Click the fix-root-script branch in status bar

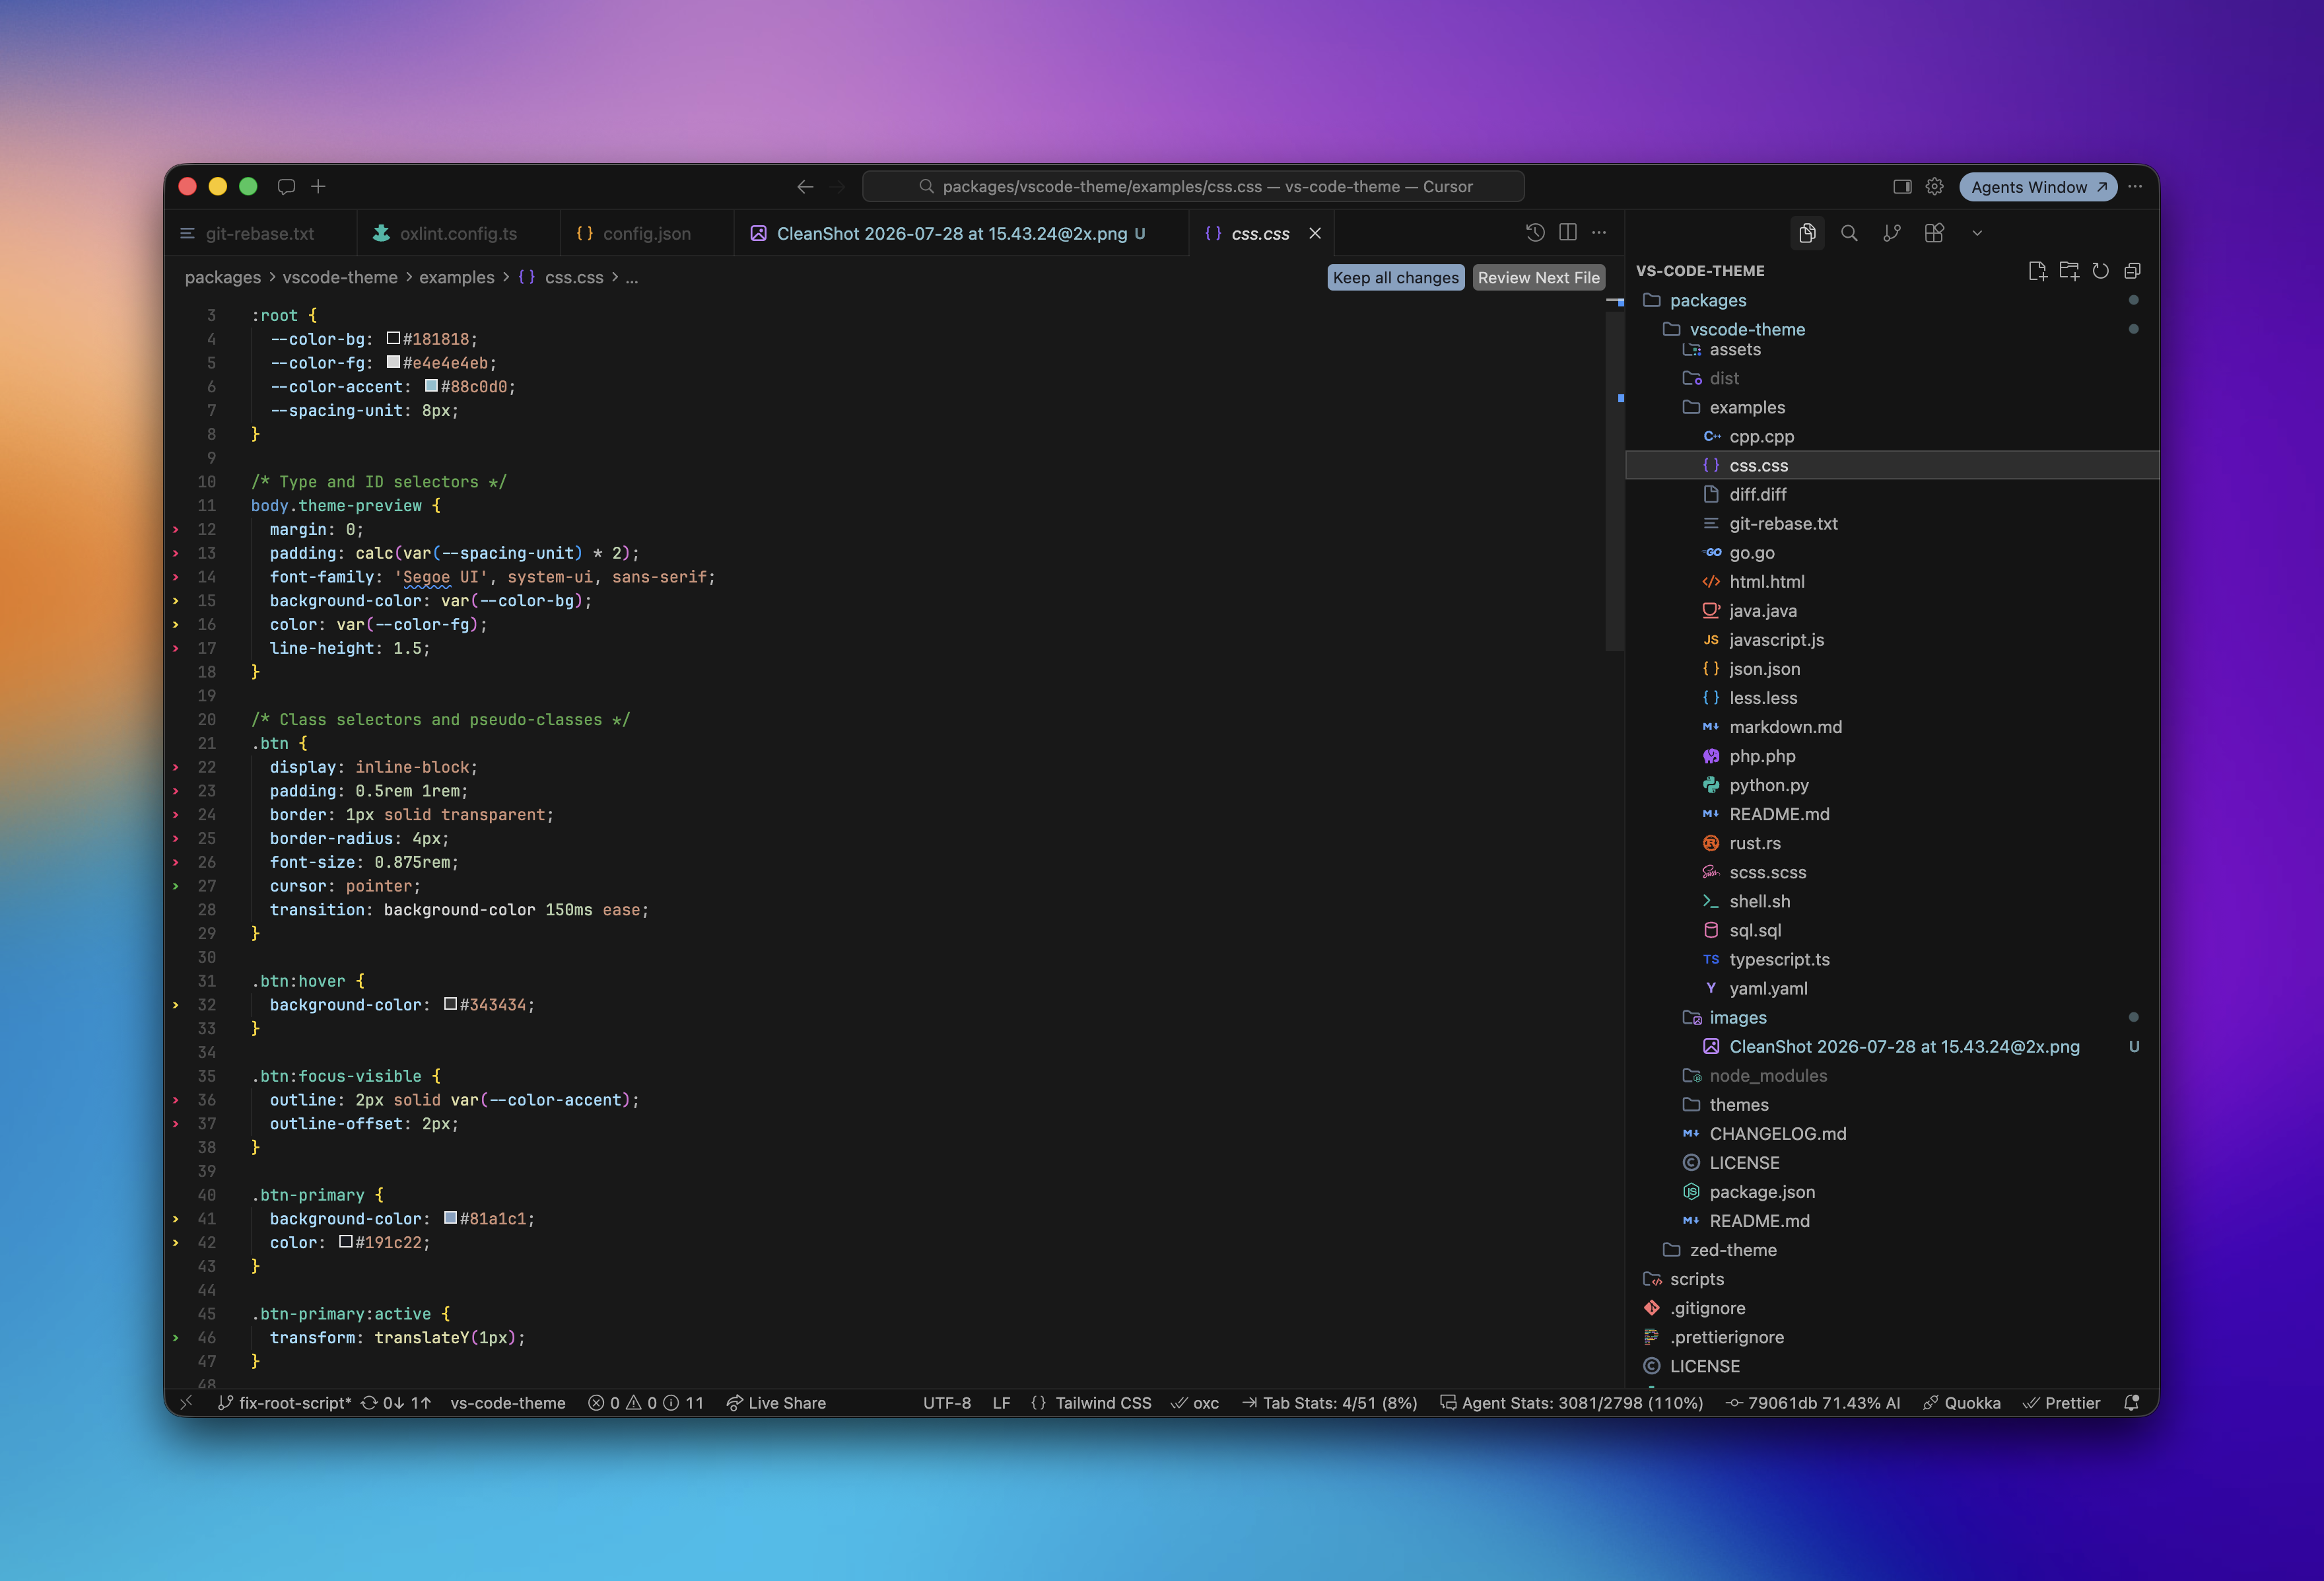pyautogui.click(x=285, y=1403)
